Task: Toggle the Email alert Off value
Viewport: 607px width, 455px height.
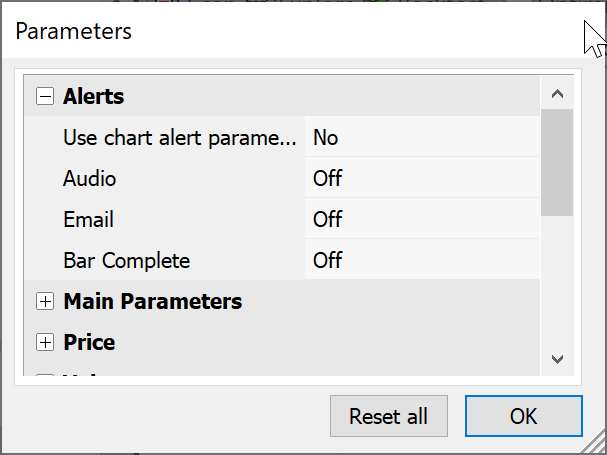Action: tap(327, 220)
